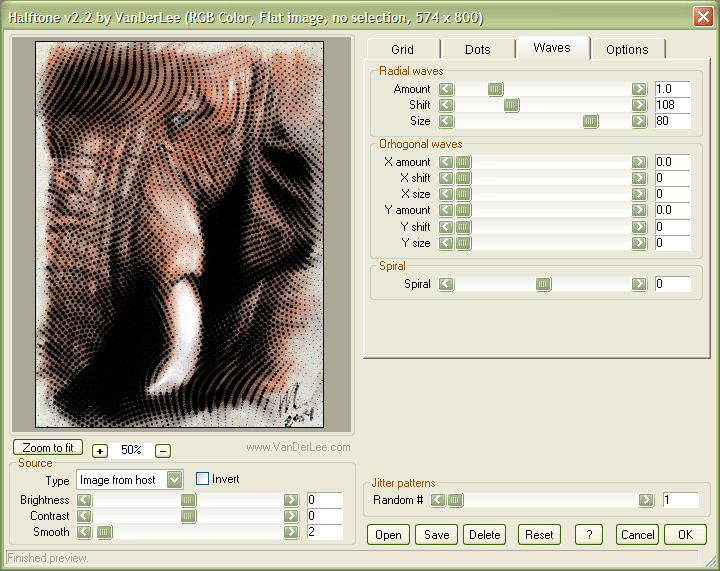Click the Shift slider left arrow
The width and height of the screenshot is (720, 571).
coord(446,106)
